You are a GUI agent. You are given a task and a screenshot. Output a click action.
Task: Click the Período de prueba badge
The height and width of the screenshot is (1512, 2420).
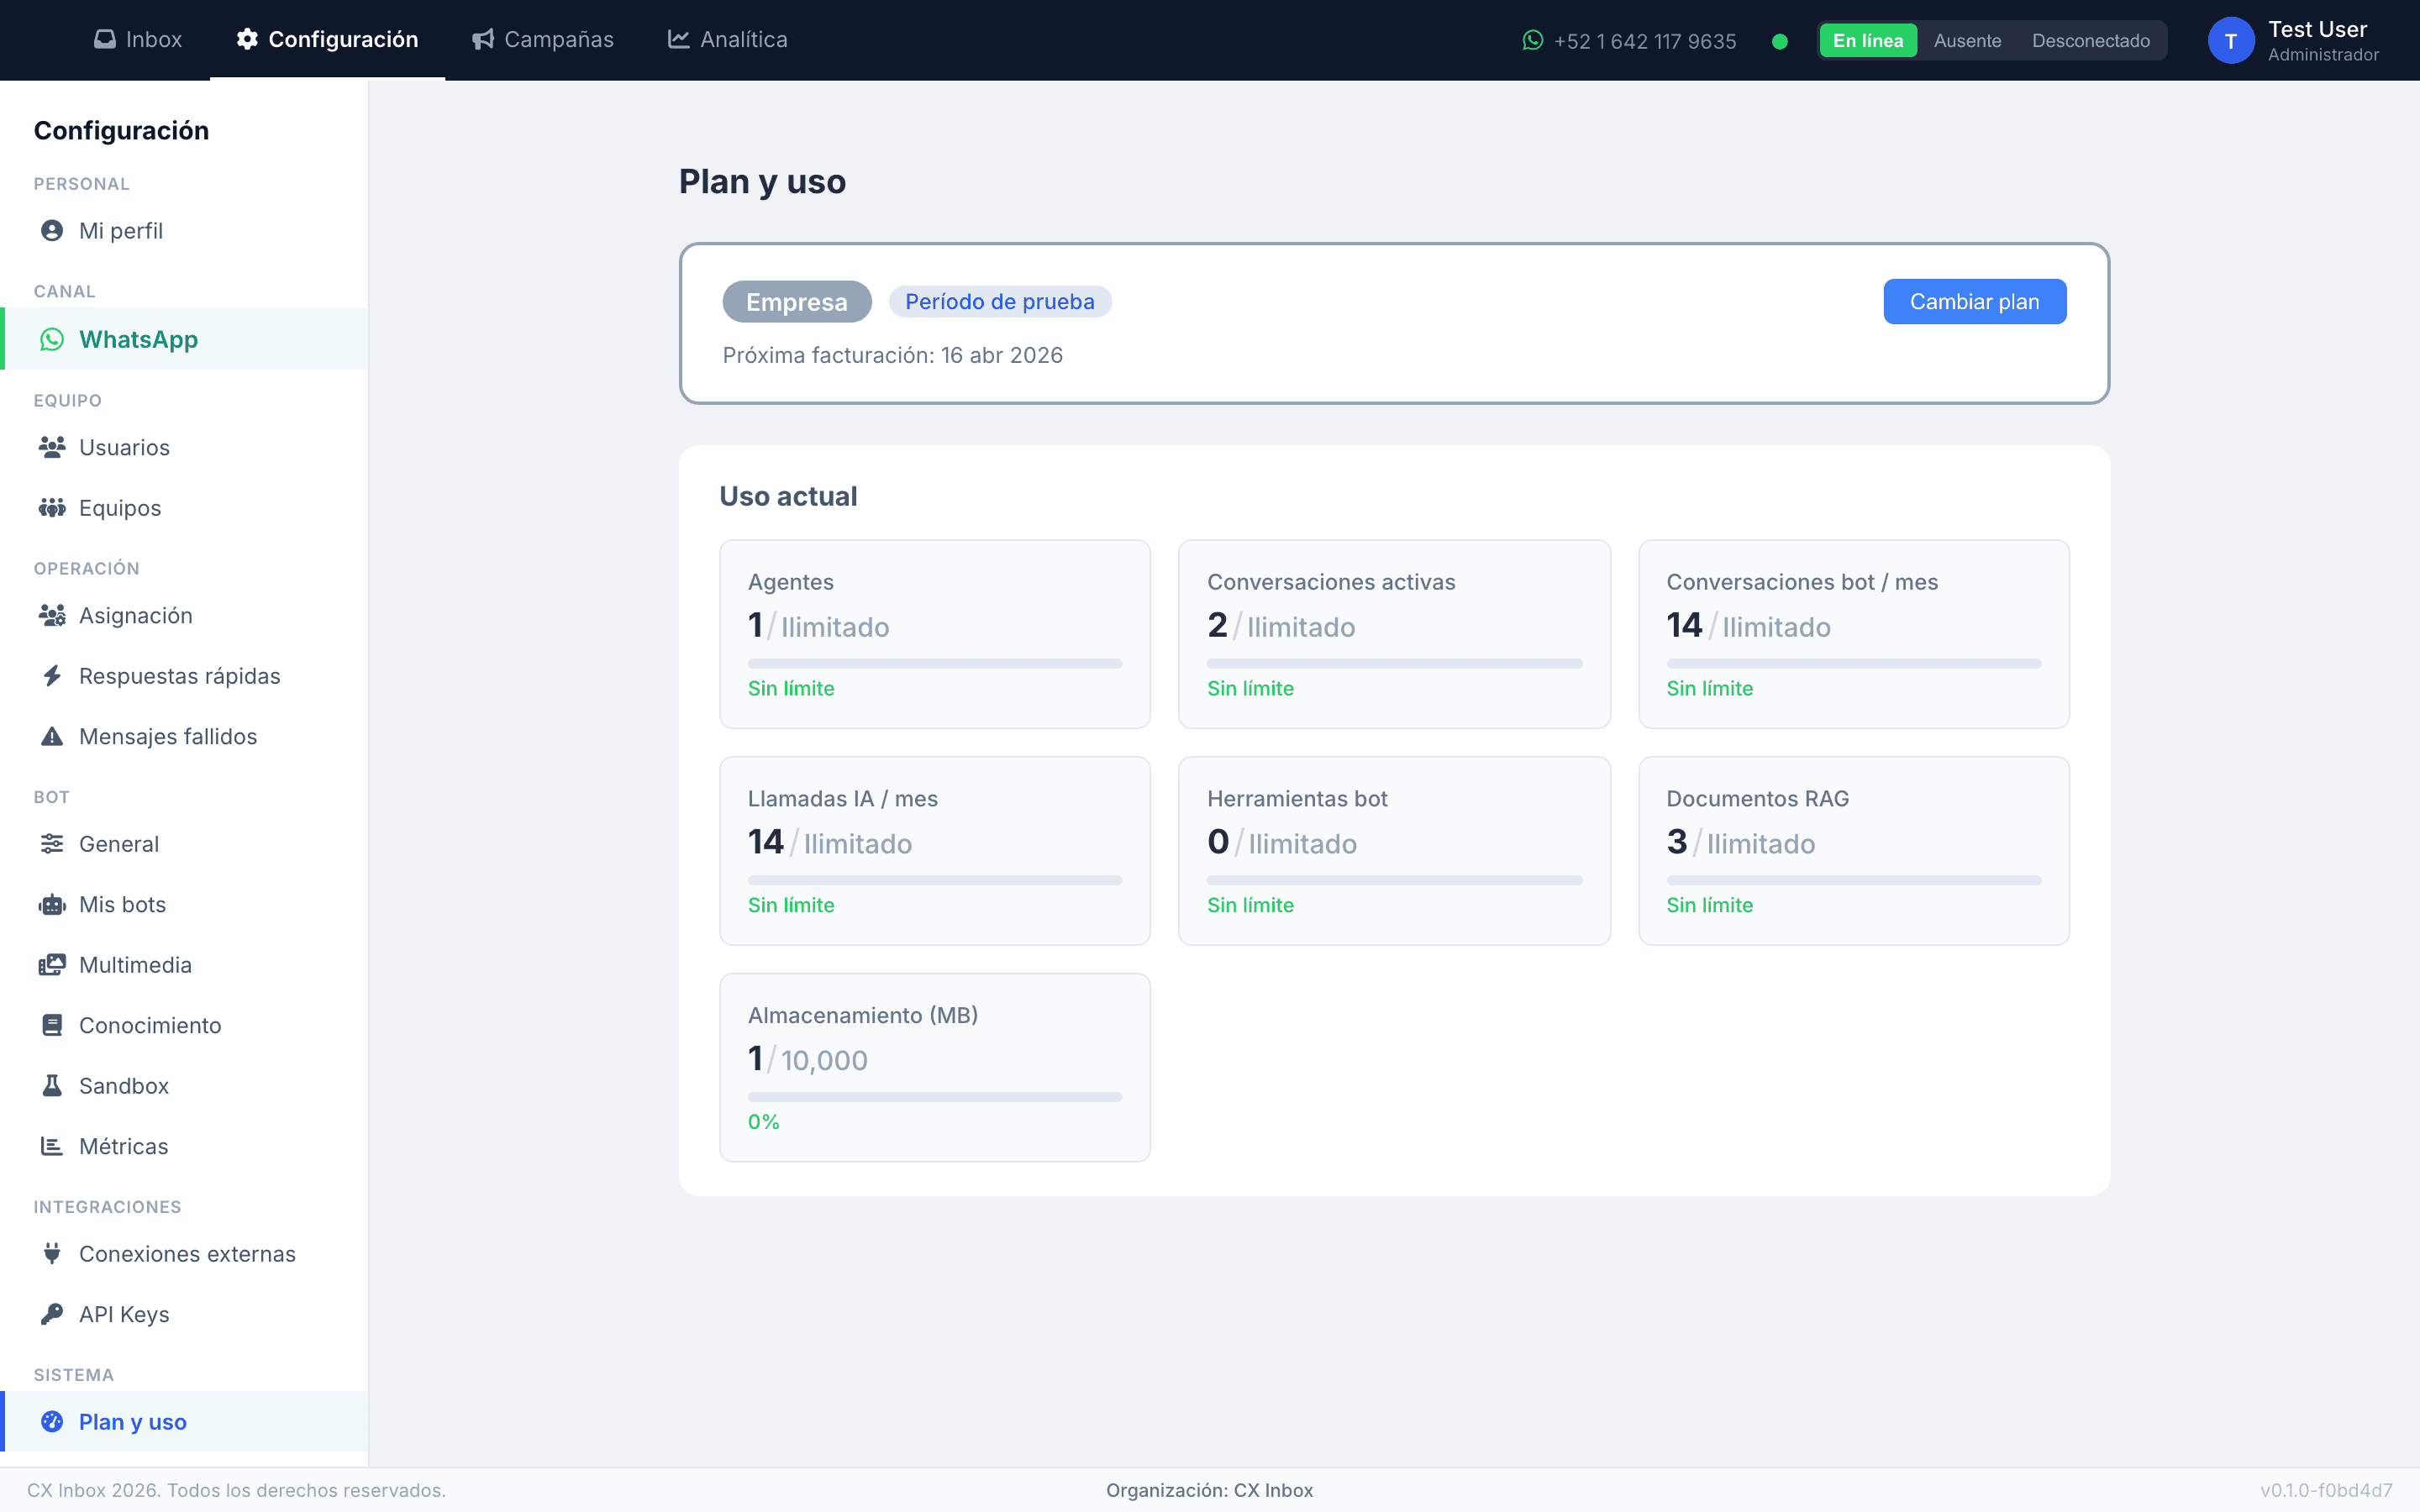1000,302
